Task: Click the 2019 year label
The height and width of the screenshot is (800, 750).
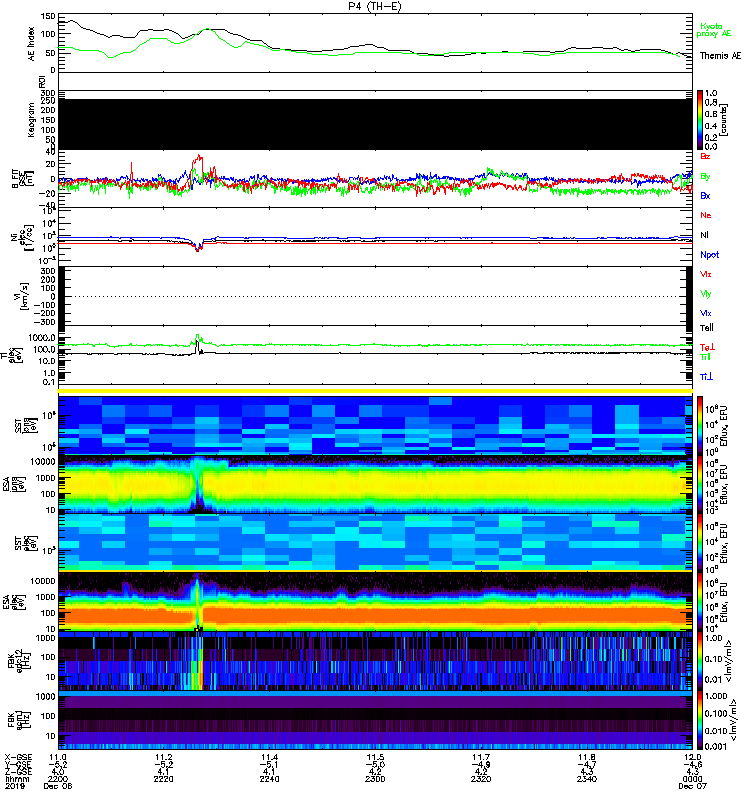Action: [x=15, y=786]
